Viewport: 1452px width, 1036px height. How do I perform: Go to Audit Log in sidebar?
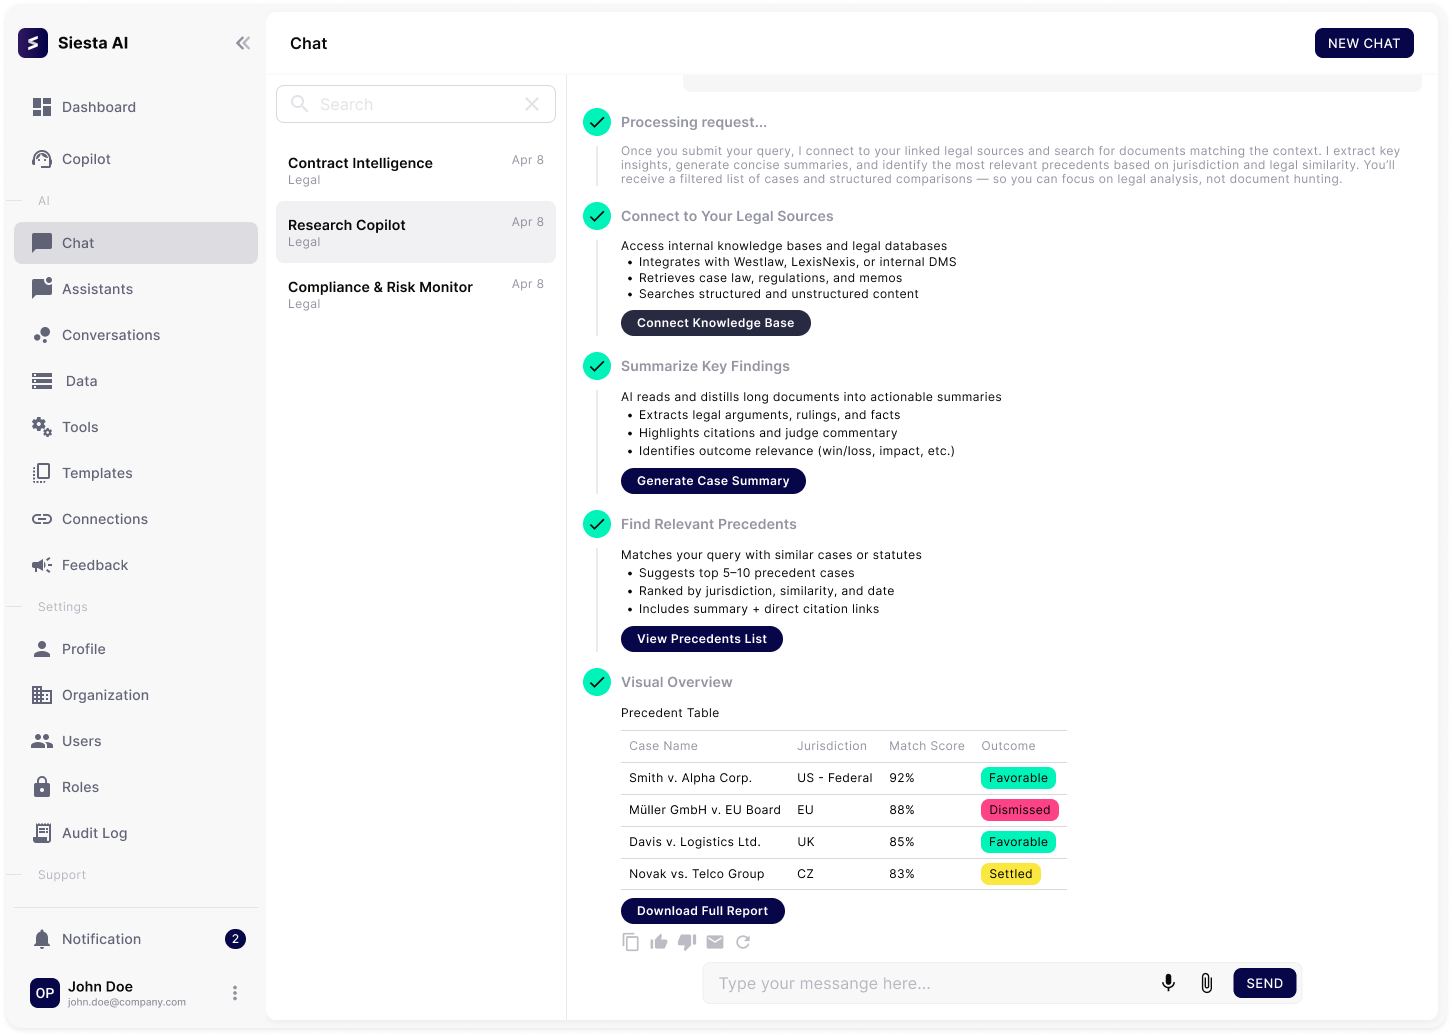(94, 833)
